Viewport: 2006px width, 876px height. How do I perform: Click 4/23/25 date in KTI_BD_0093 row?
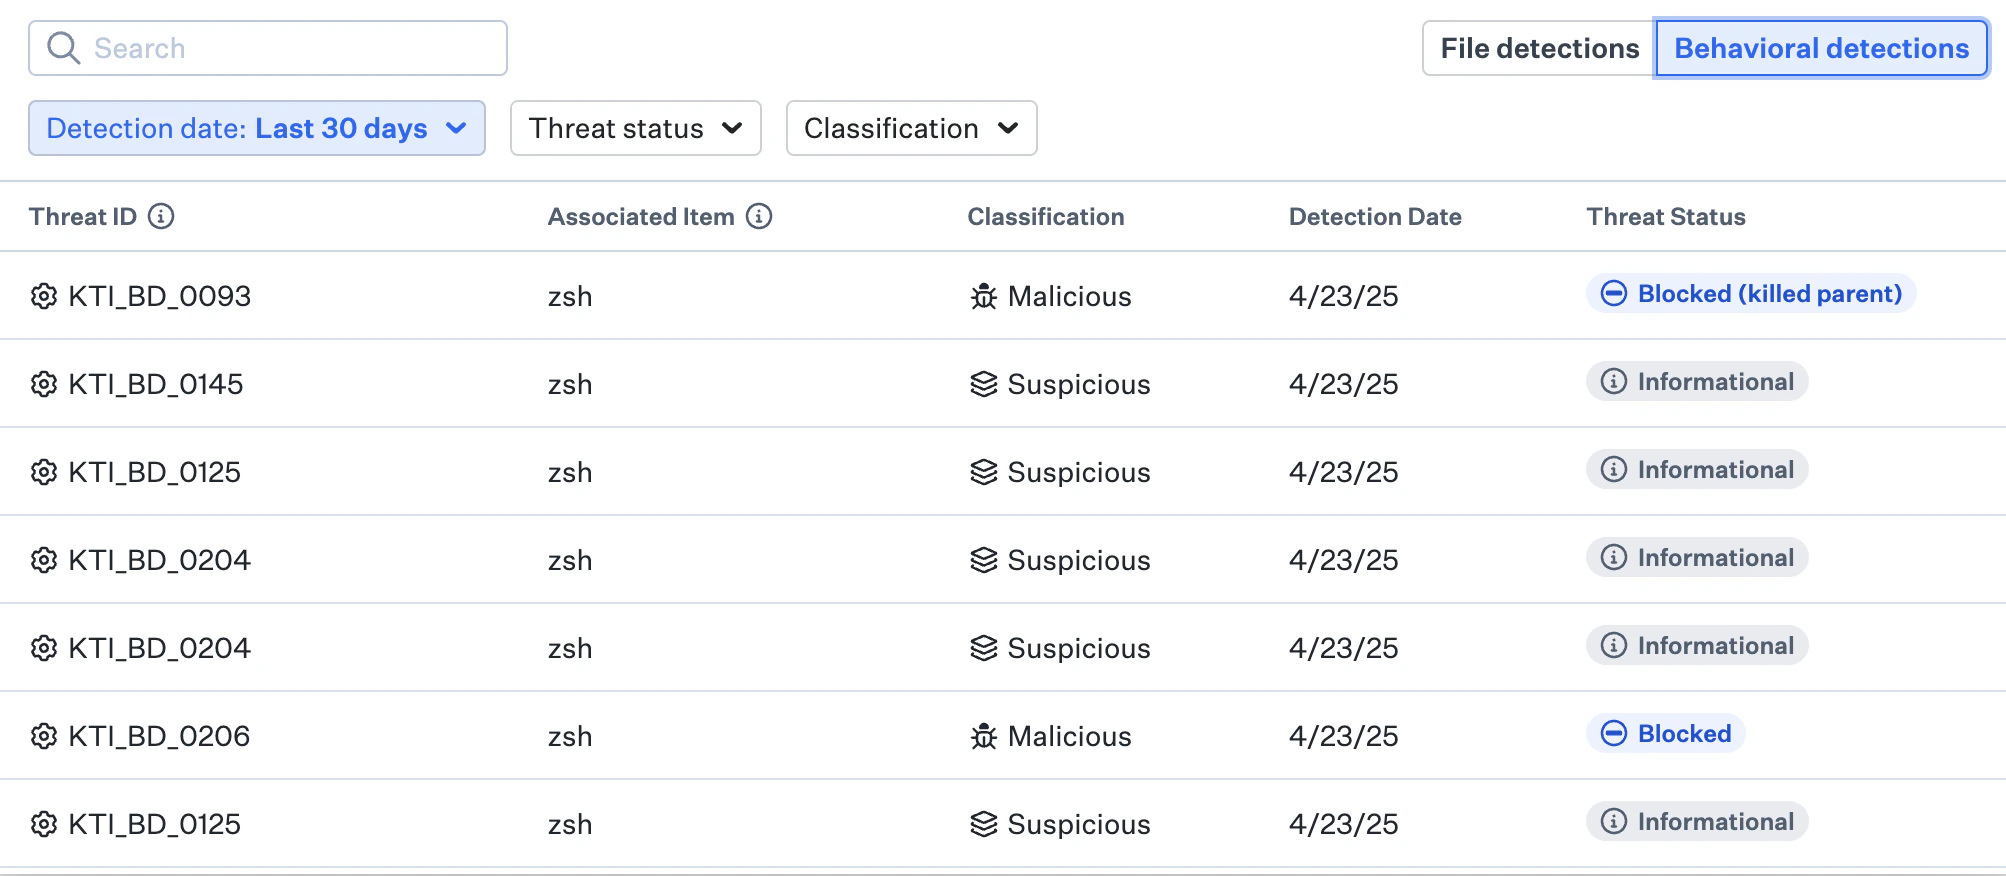point(1344,296)
